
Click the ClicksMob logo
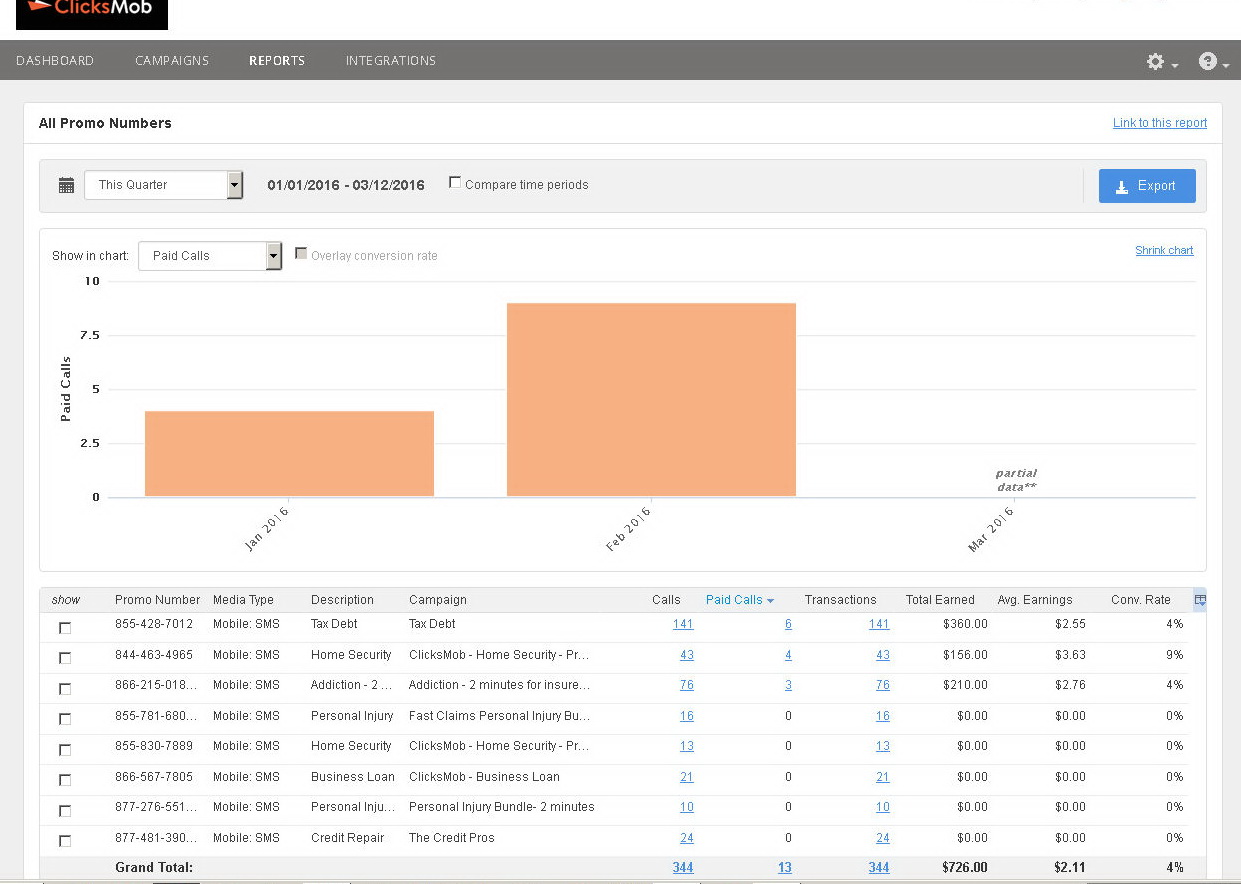pos(92,13)
